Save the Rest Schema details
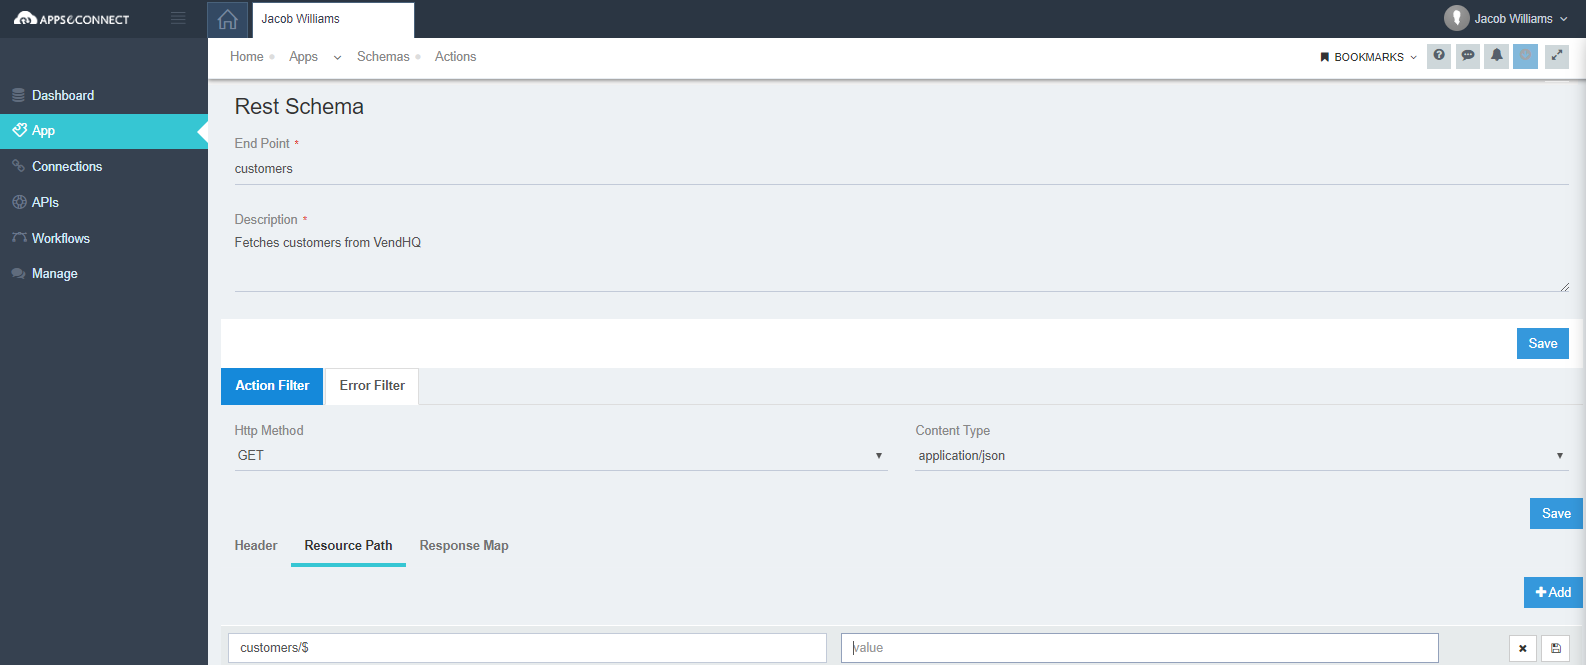 tap(1542, 343)
